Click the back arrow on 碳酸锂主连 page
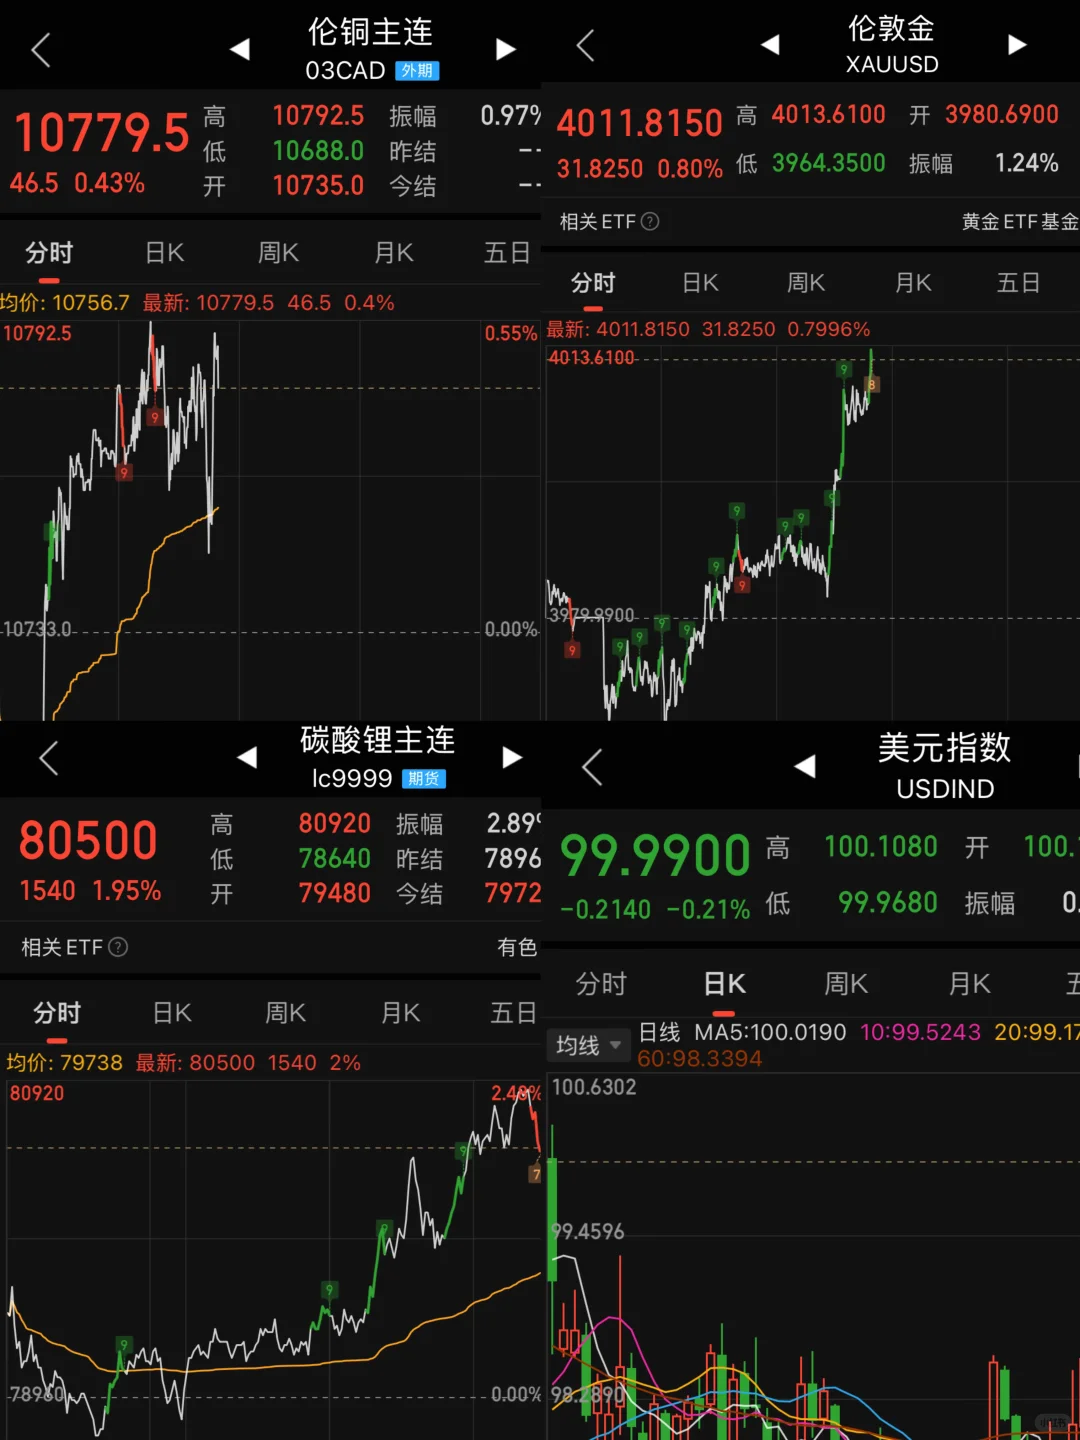This screenshot has height=1440, width=1080. click(48, 758)
